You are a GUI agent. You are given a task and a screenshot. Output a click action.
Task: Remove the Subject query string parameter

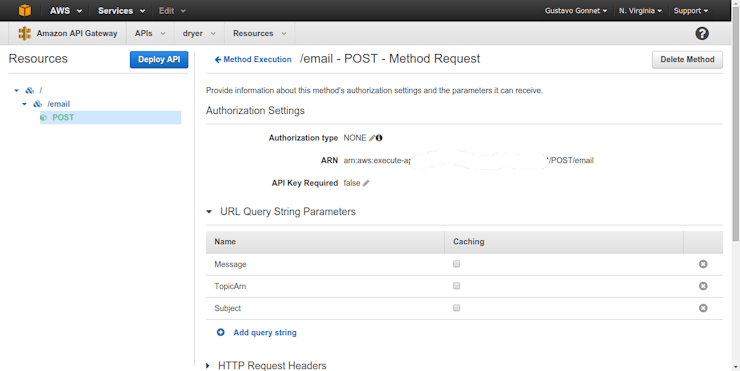pos(703,308)
